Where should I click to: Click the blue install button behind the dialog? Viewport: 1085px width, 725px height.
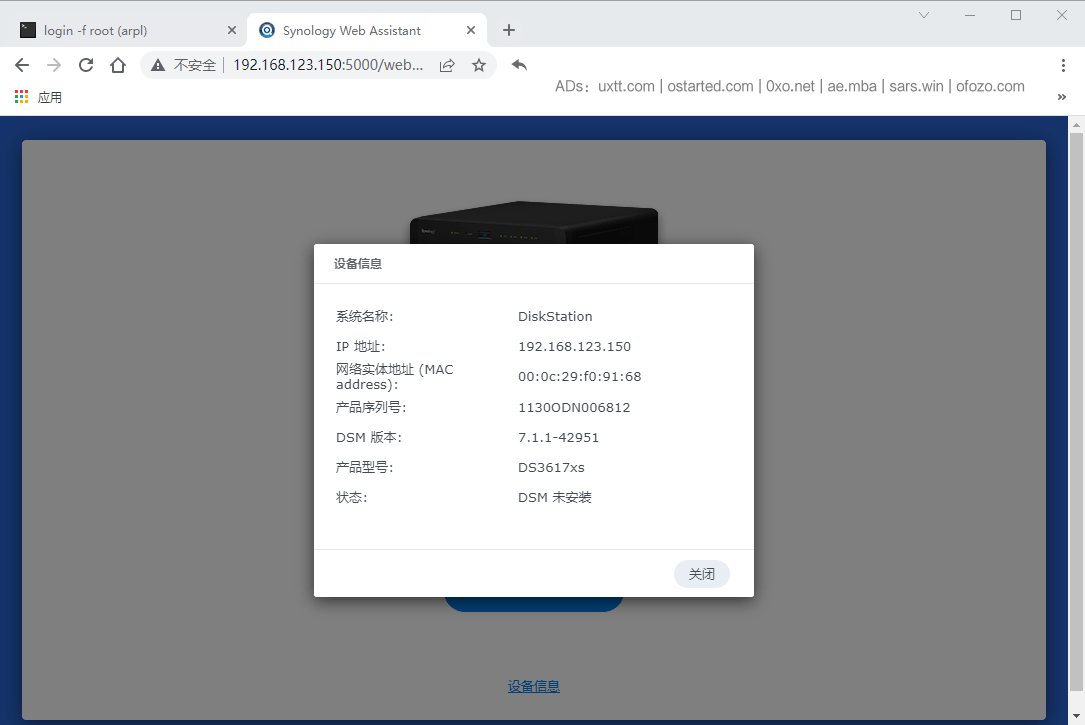pyautogui.click(x=534, y=604)
